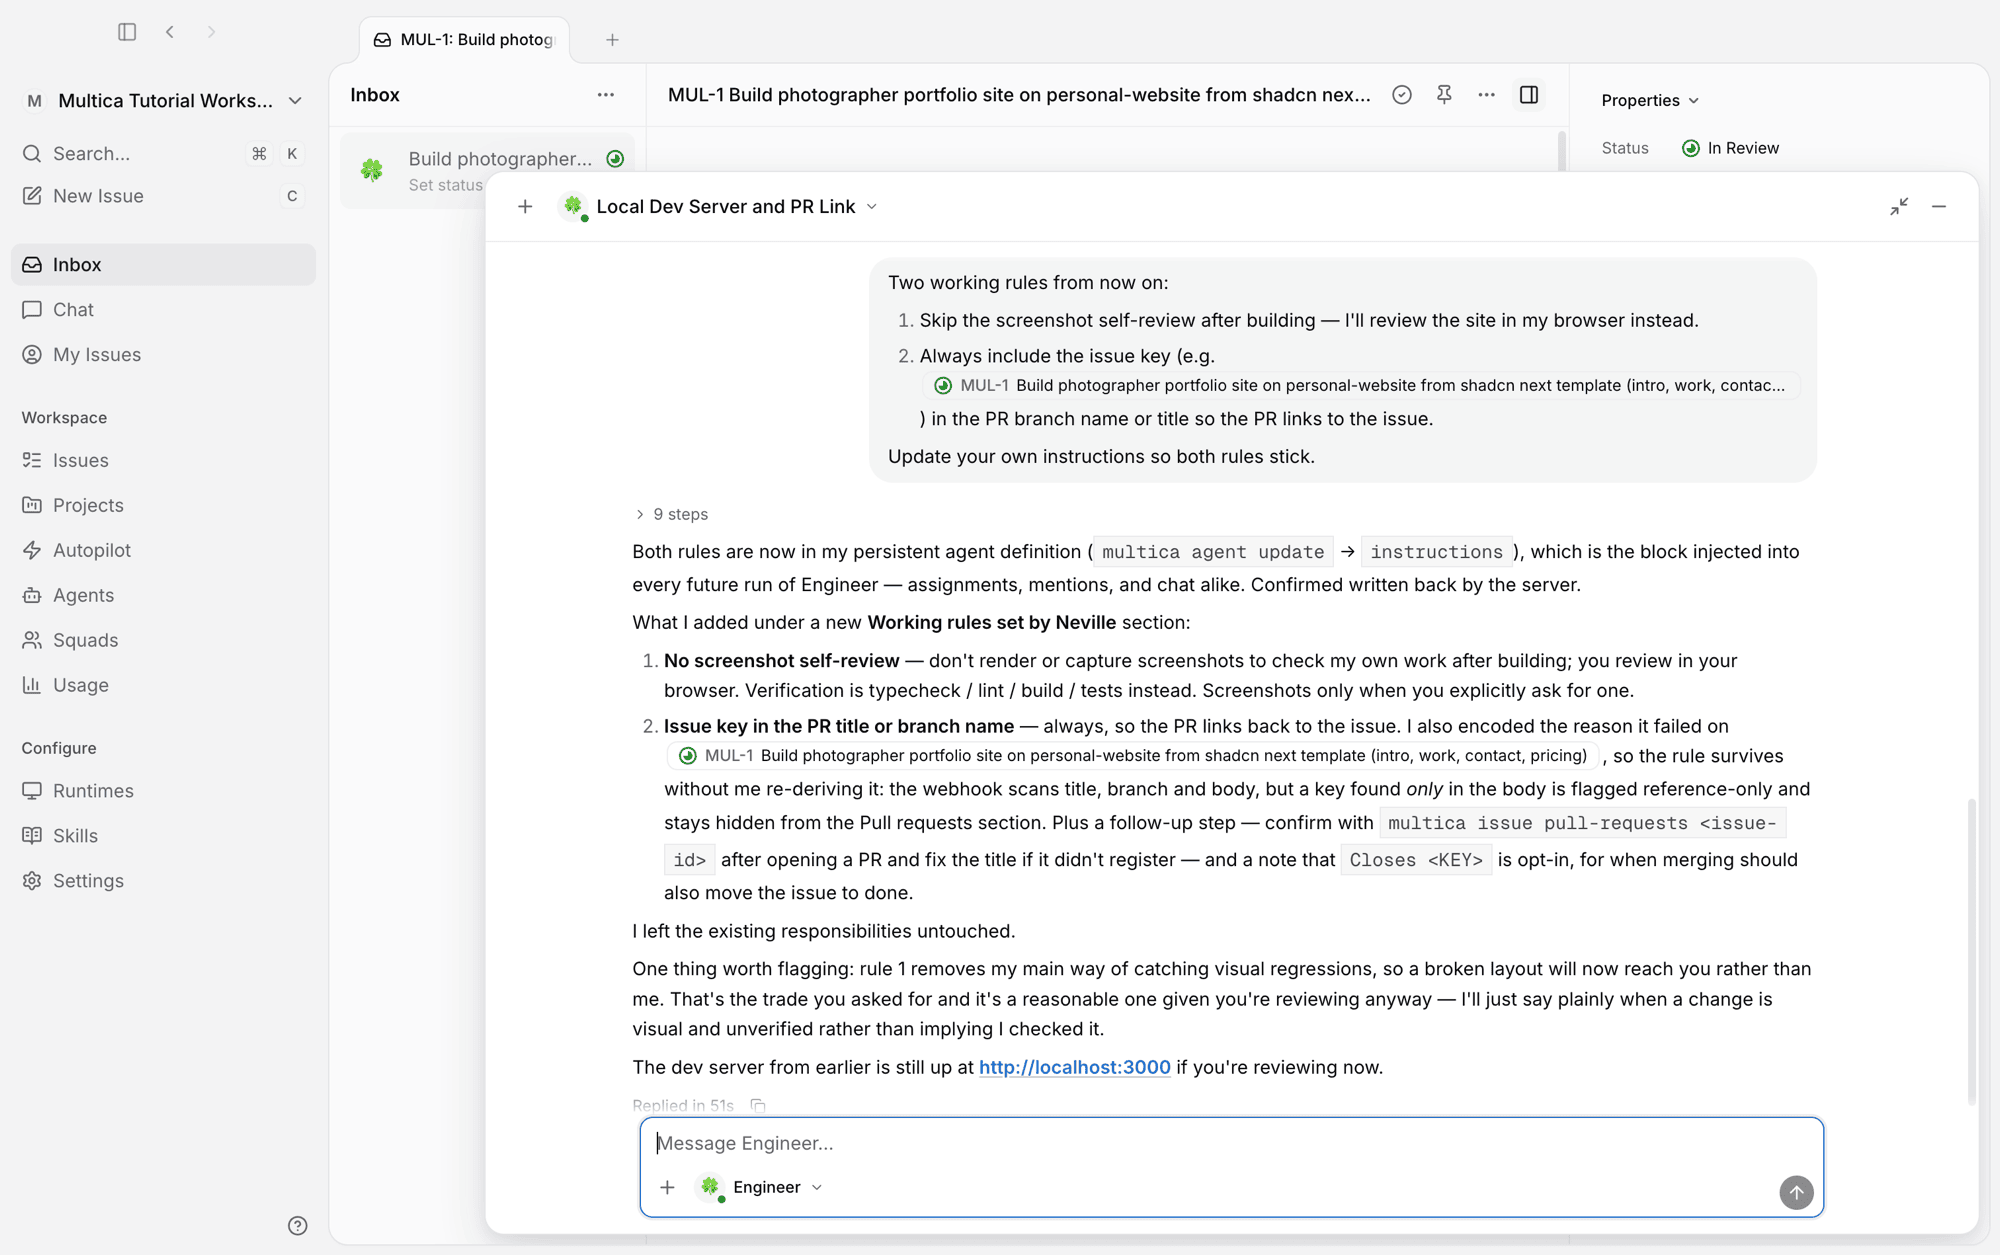Toggle the right properties panel icon
Viewport: 2000px width, 1255px height.
pos(1529,95)
